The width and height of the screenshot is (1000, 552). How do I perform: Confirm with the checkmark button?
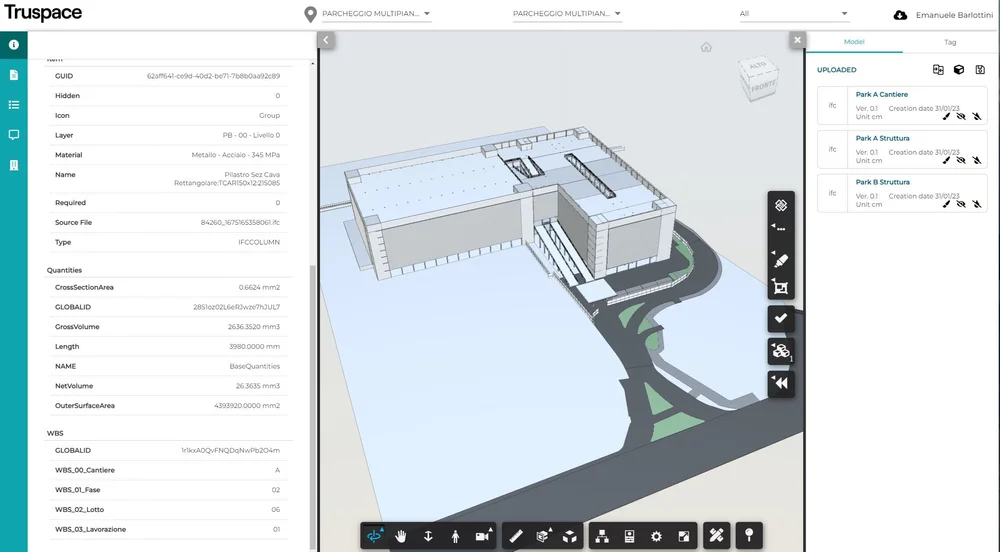(781, 318)
